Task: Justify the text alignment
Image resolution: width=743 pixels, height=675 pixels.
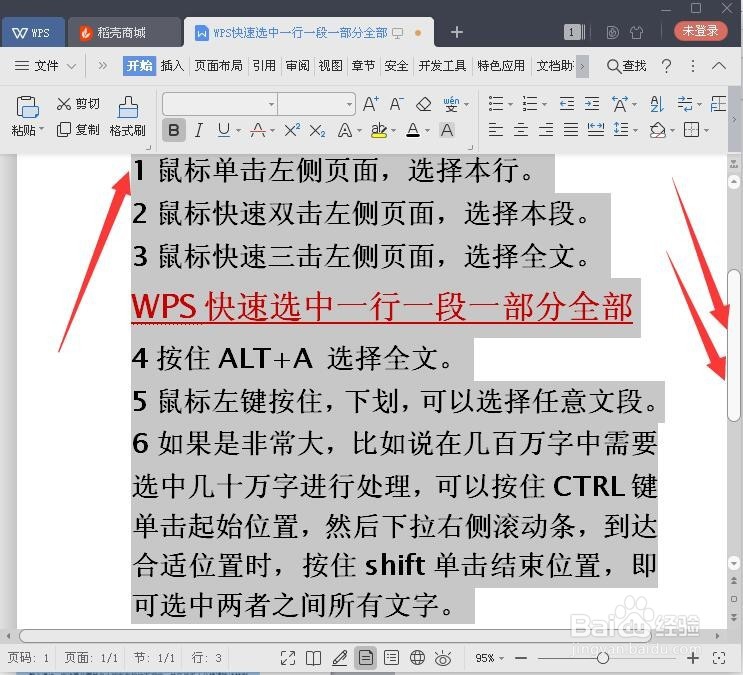Action: tap(571, 129)
